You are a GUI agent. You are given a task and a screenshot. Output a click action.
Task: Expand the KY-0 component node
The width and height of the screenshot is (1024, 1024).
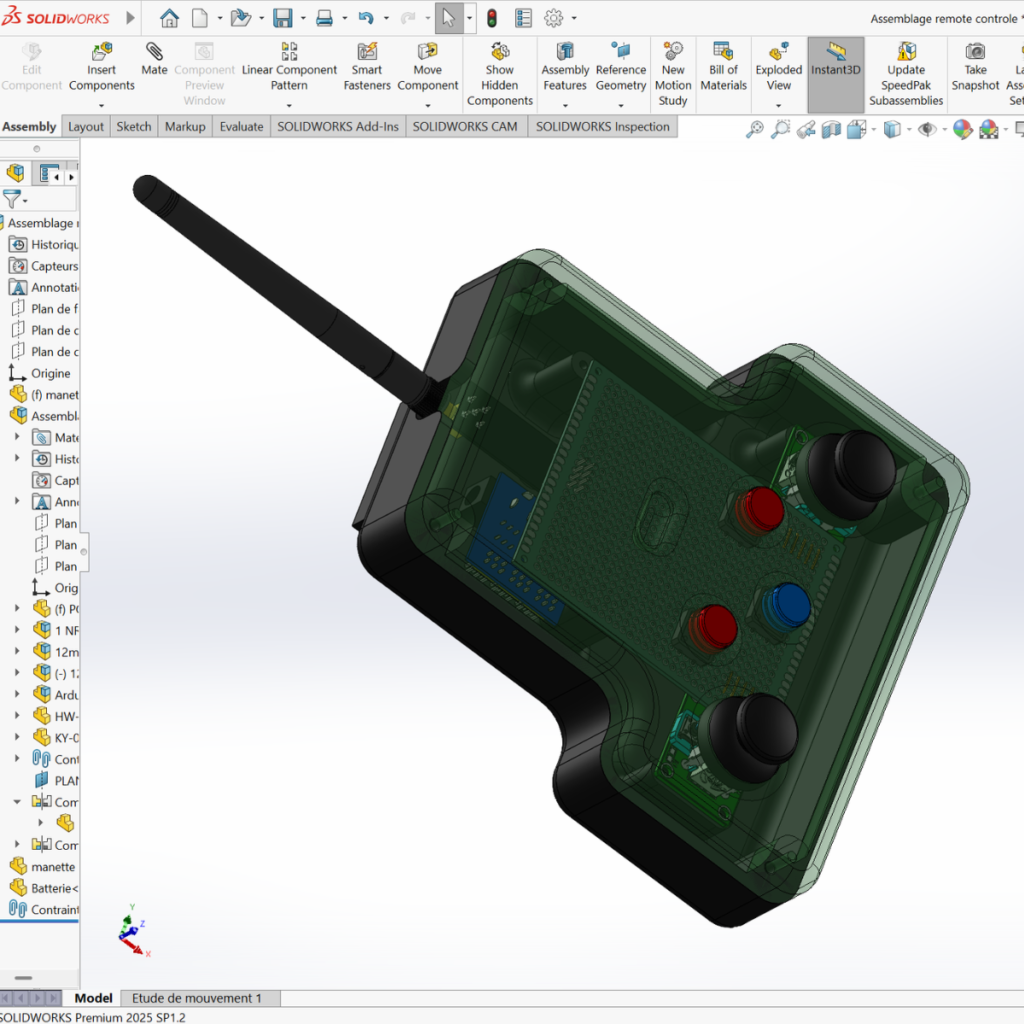point(17,737)
